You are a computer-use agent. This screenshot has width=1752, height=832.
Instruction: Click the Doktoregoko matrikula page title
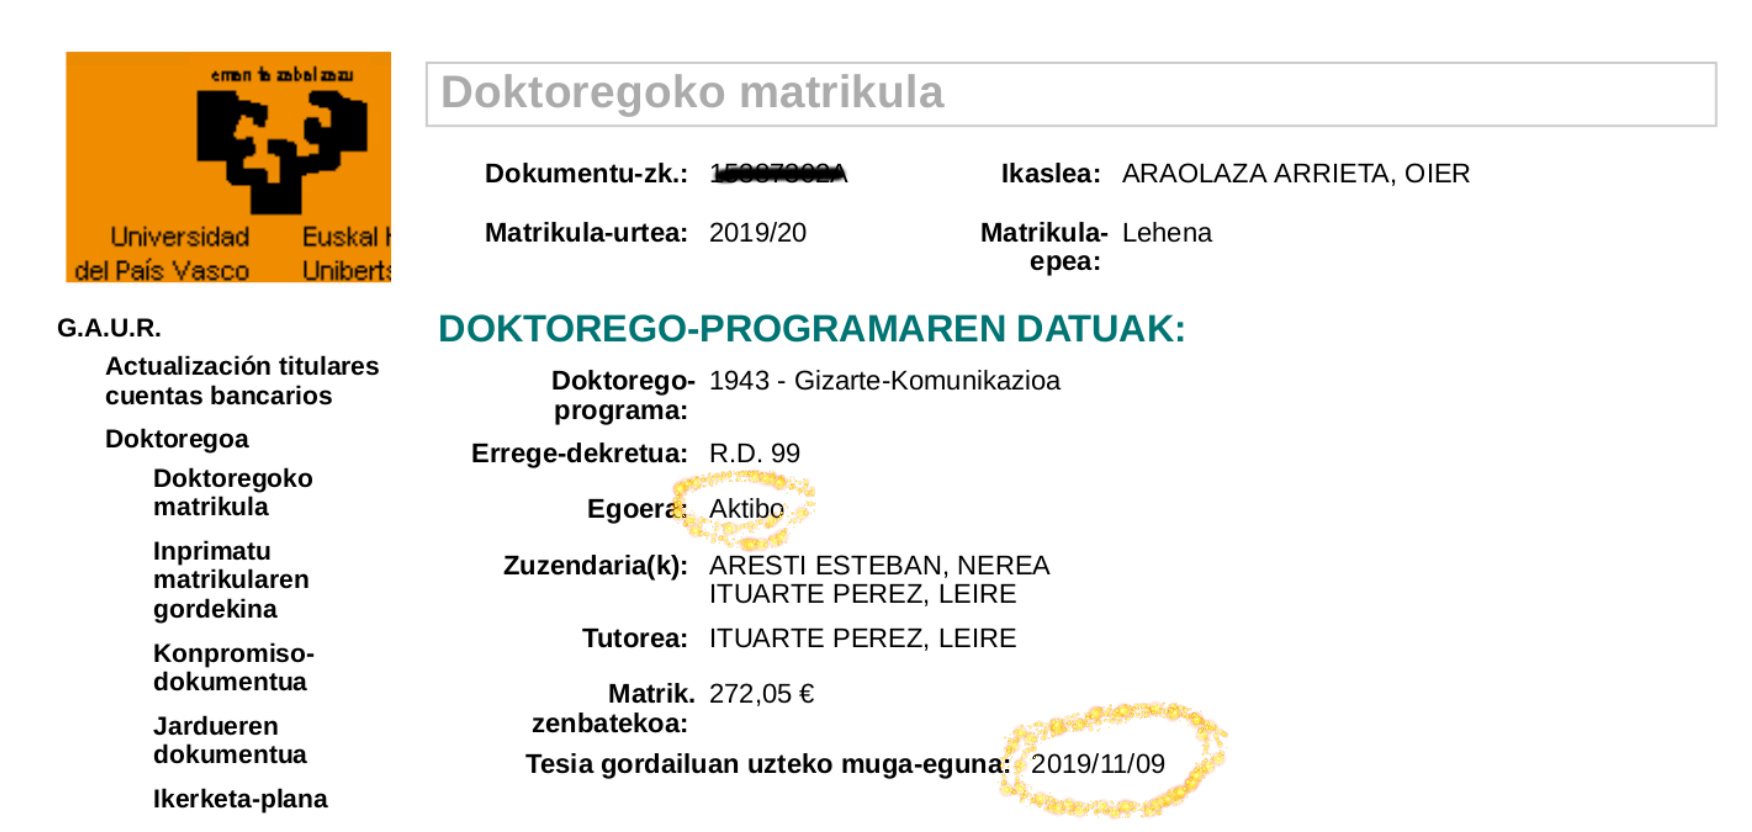click(692, 93)
